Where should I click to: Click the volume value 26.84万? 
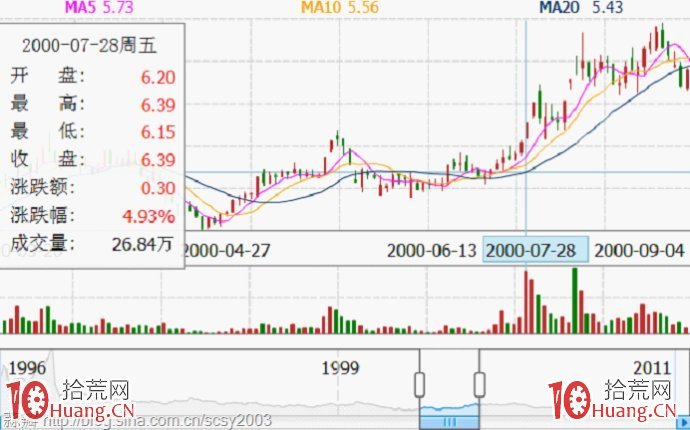(142, 244)
